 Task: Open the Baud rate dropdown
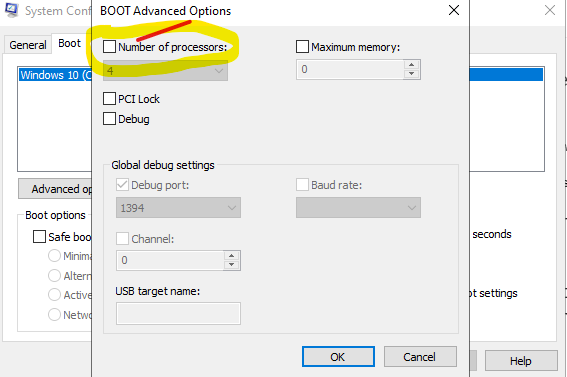358,207
